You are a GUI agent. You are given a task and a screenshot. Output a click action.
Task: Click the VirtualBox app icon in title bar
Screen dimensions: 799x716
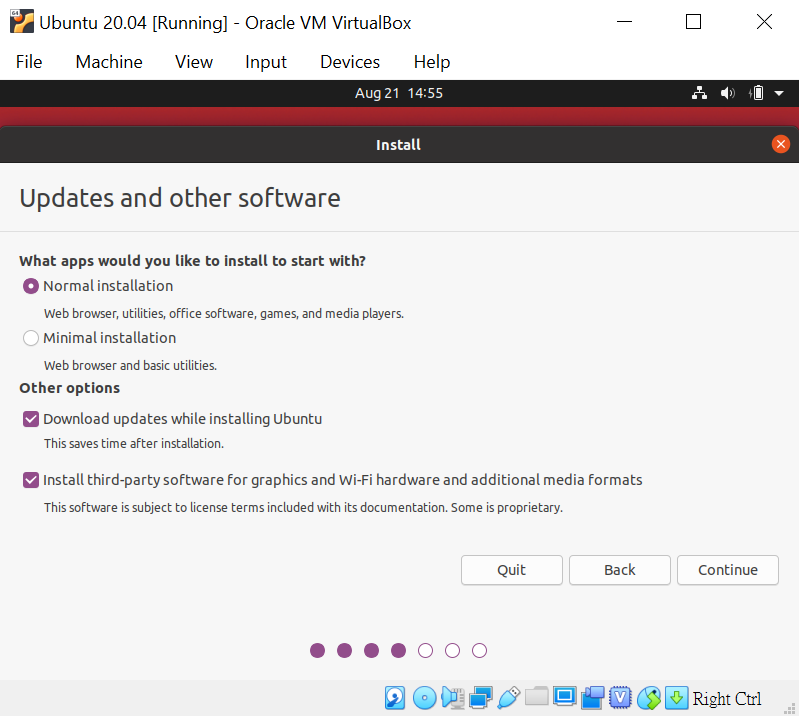click(21, 22)
